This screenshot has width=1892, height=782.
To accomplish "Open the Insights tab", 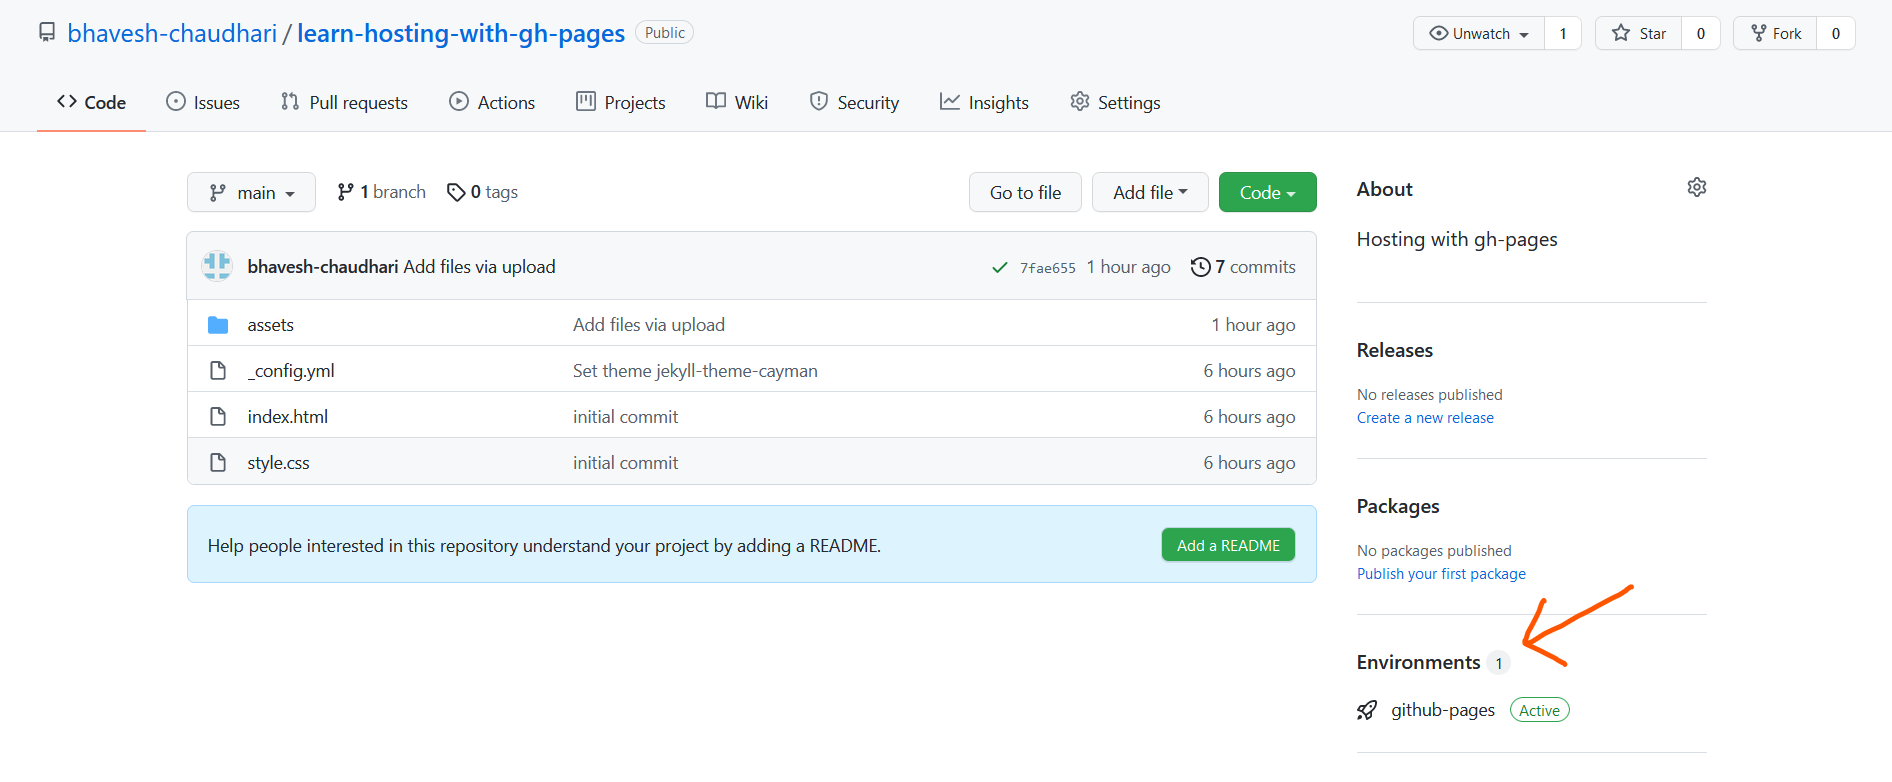I will point(984,102).
